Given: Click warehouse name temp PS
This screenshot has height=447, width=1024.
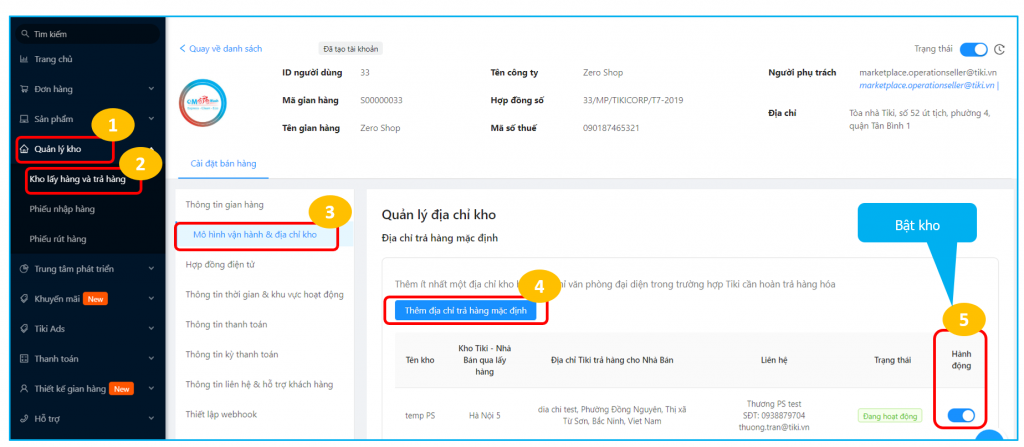Looking at the screenshot, I should pyautogui.click(x=420, y=416).
